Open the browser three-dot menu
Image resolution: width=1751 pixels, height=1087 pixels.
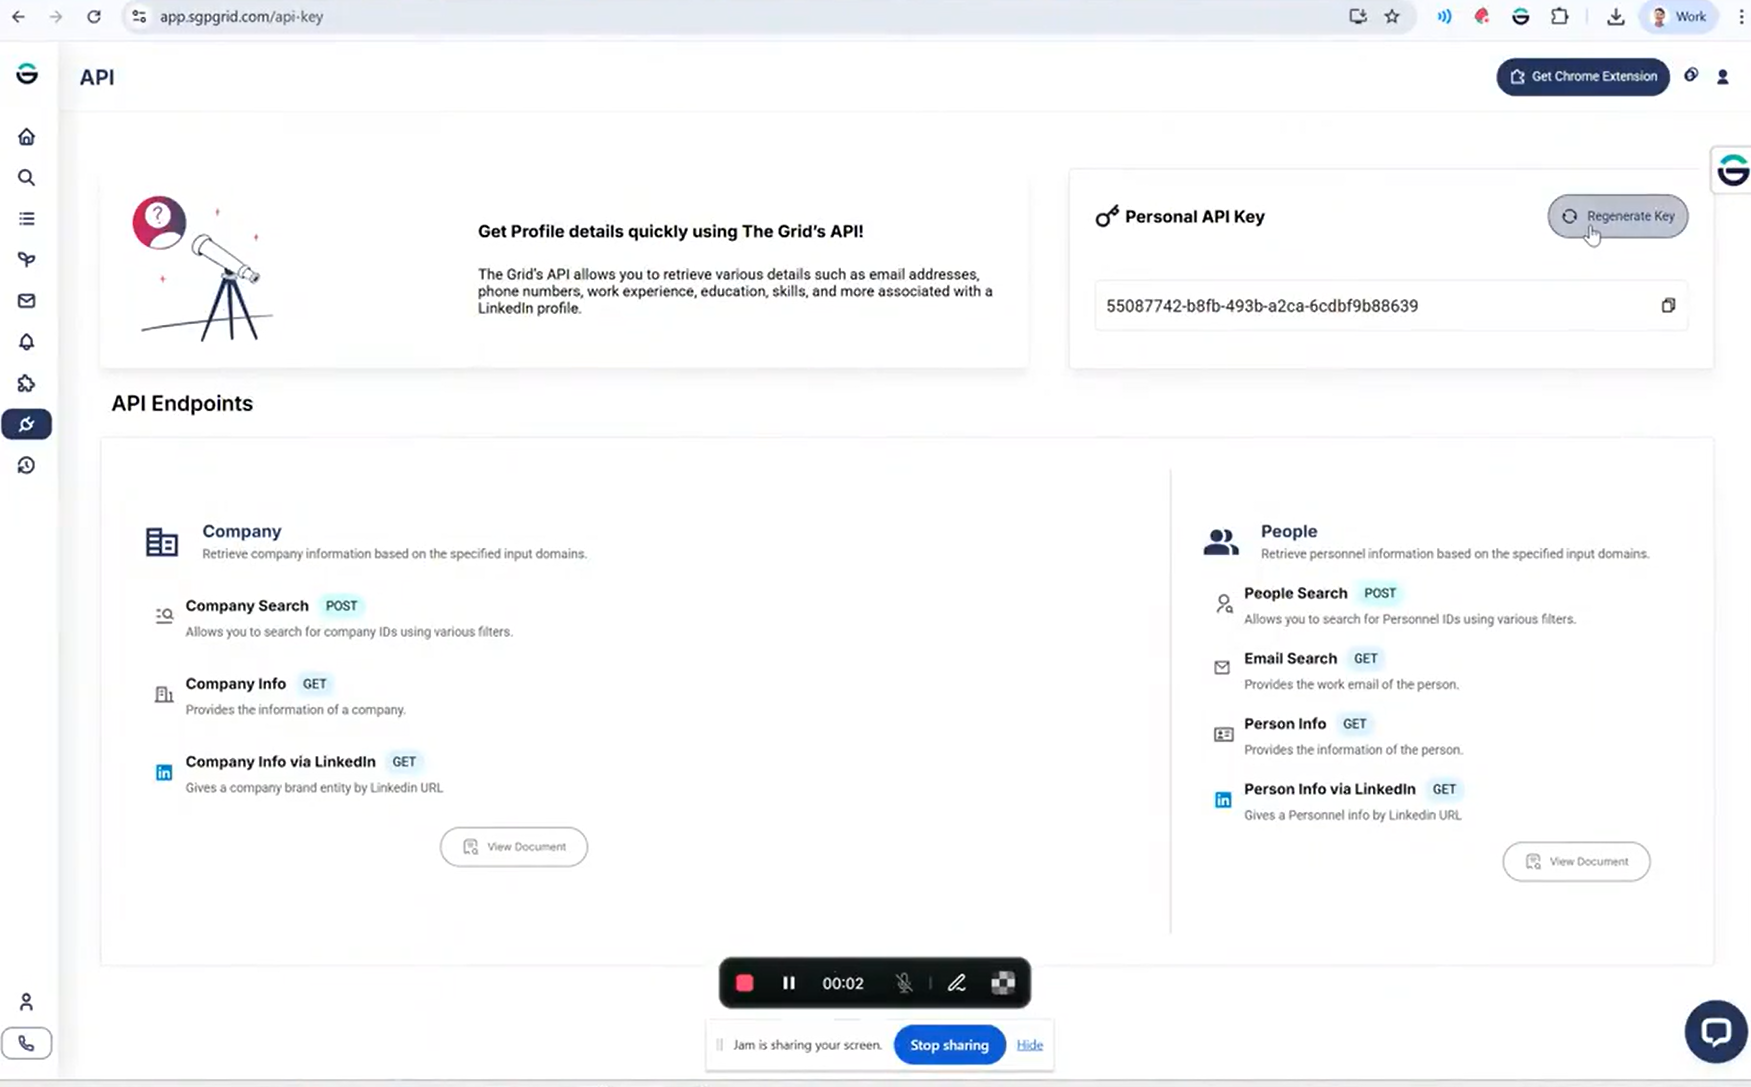pos(1741,16)
